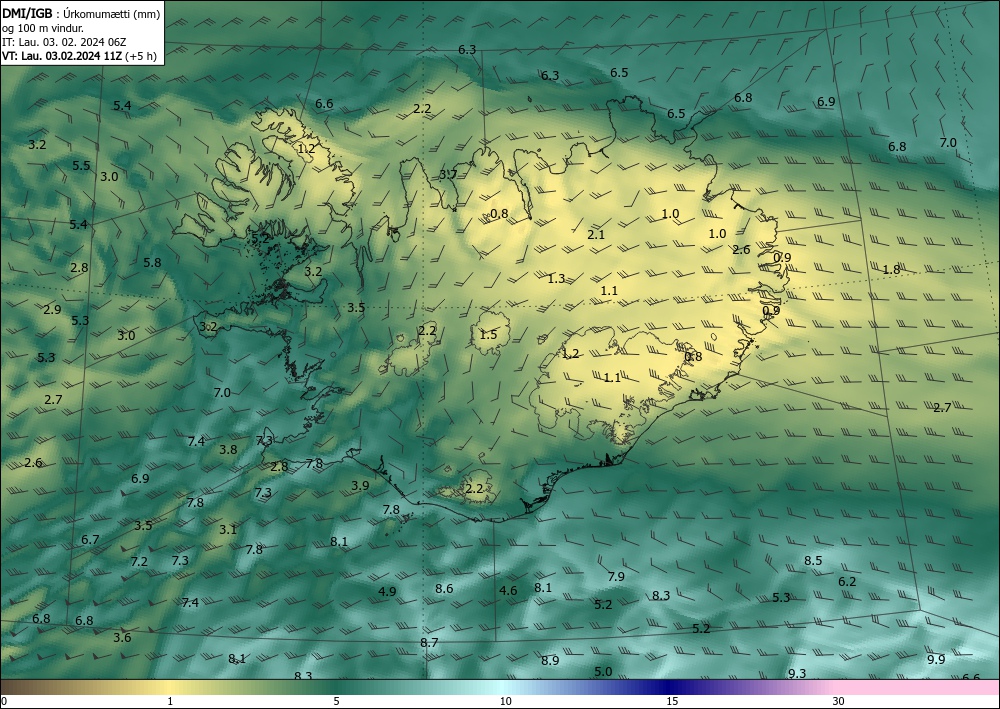Click the map value '3.7'
Screen dimensions: 1000x709
point(448,174)
